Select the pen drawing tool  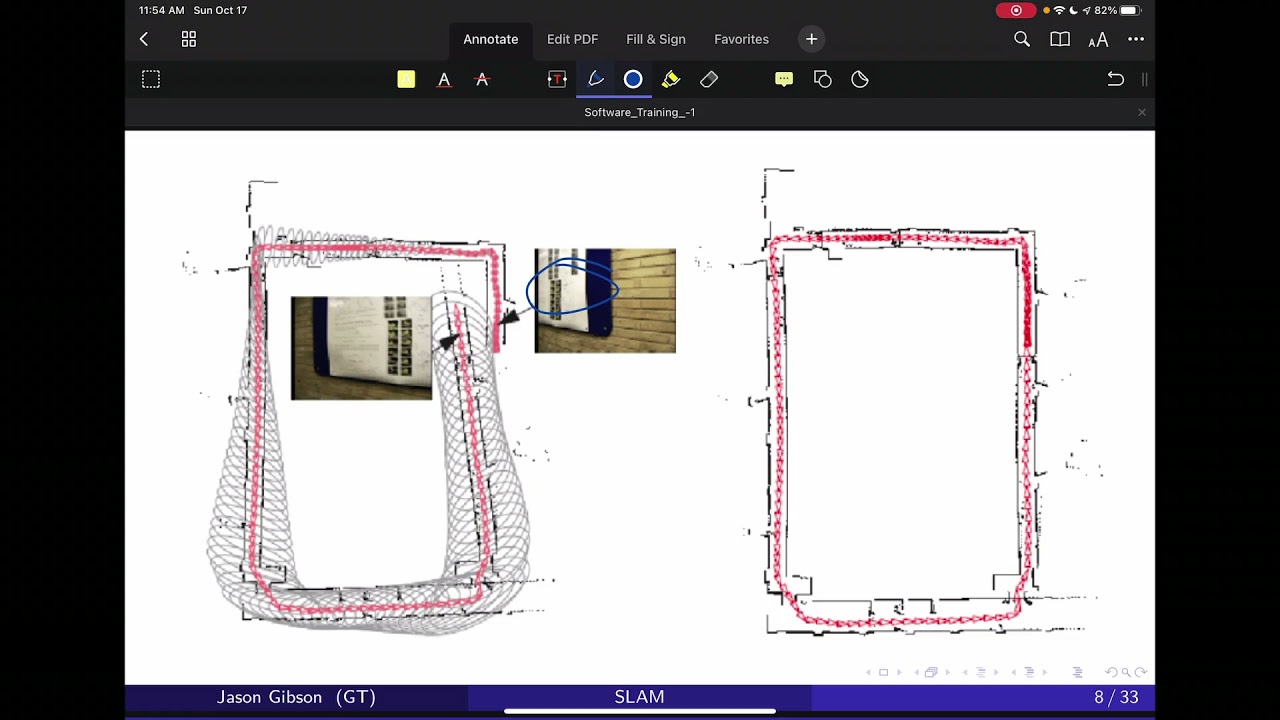pos(595,79)
